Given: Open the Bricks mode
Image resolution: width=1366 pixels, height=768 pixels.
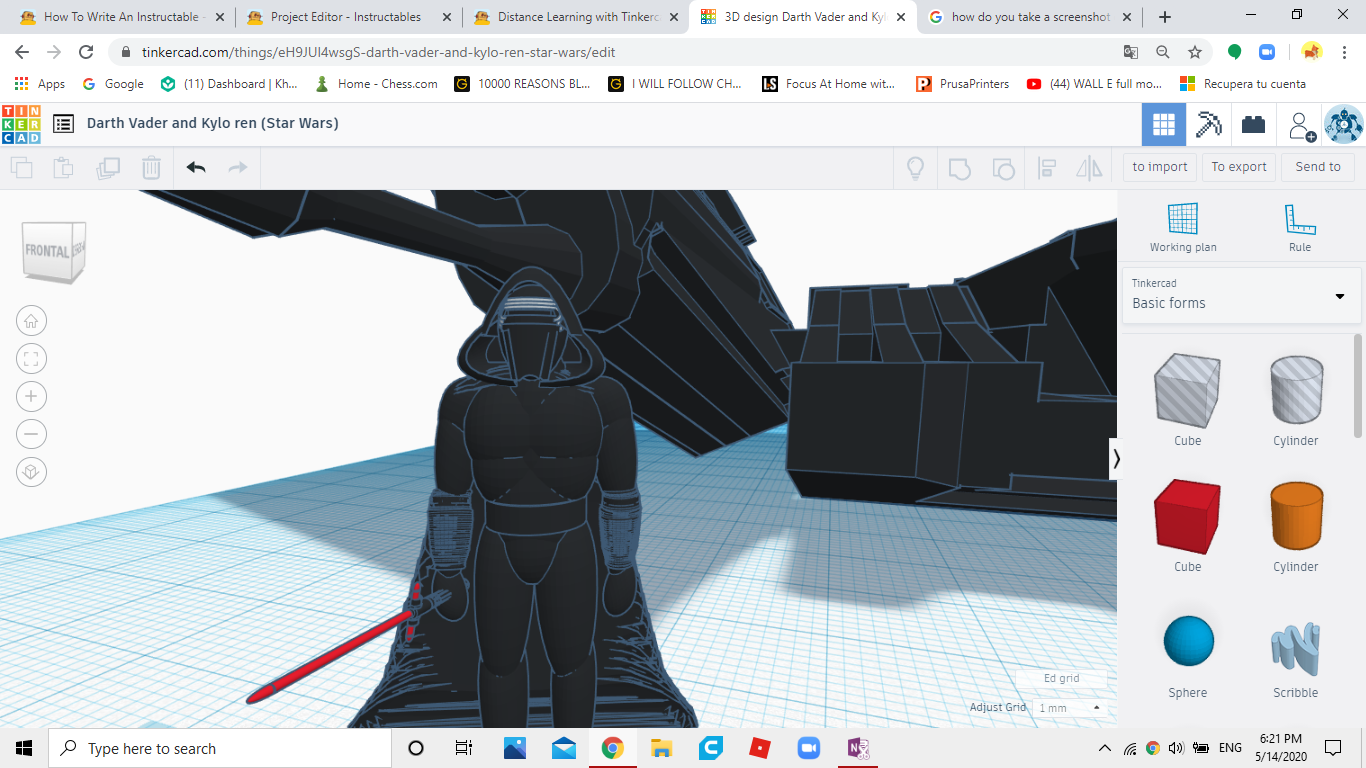Looking at the screenshot, I should [x=1253, y=125].
